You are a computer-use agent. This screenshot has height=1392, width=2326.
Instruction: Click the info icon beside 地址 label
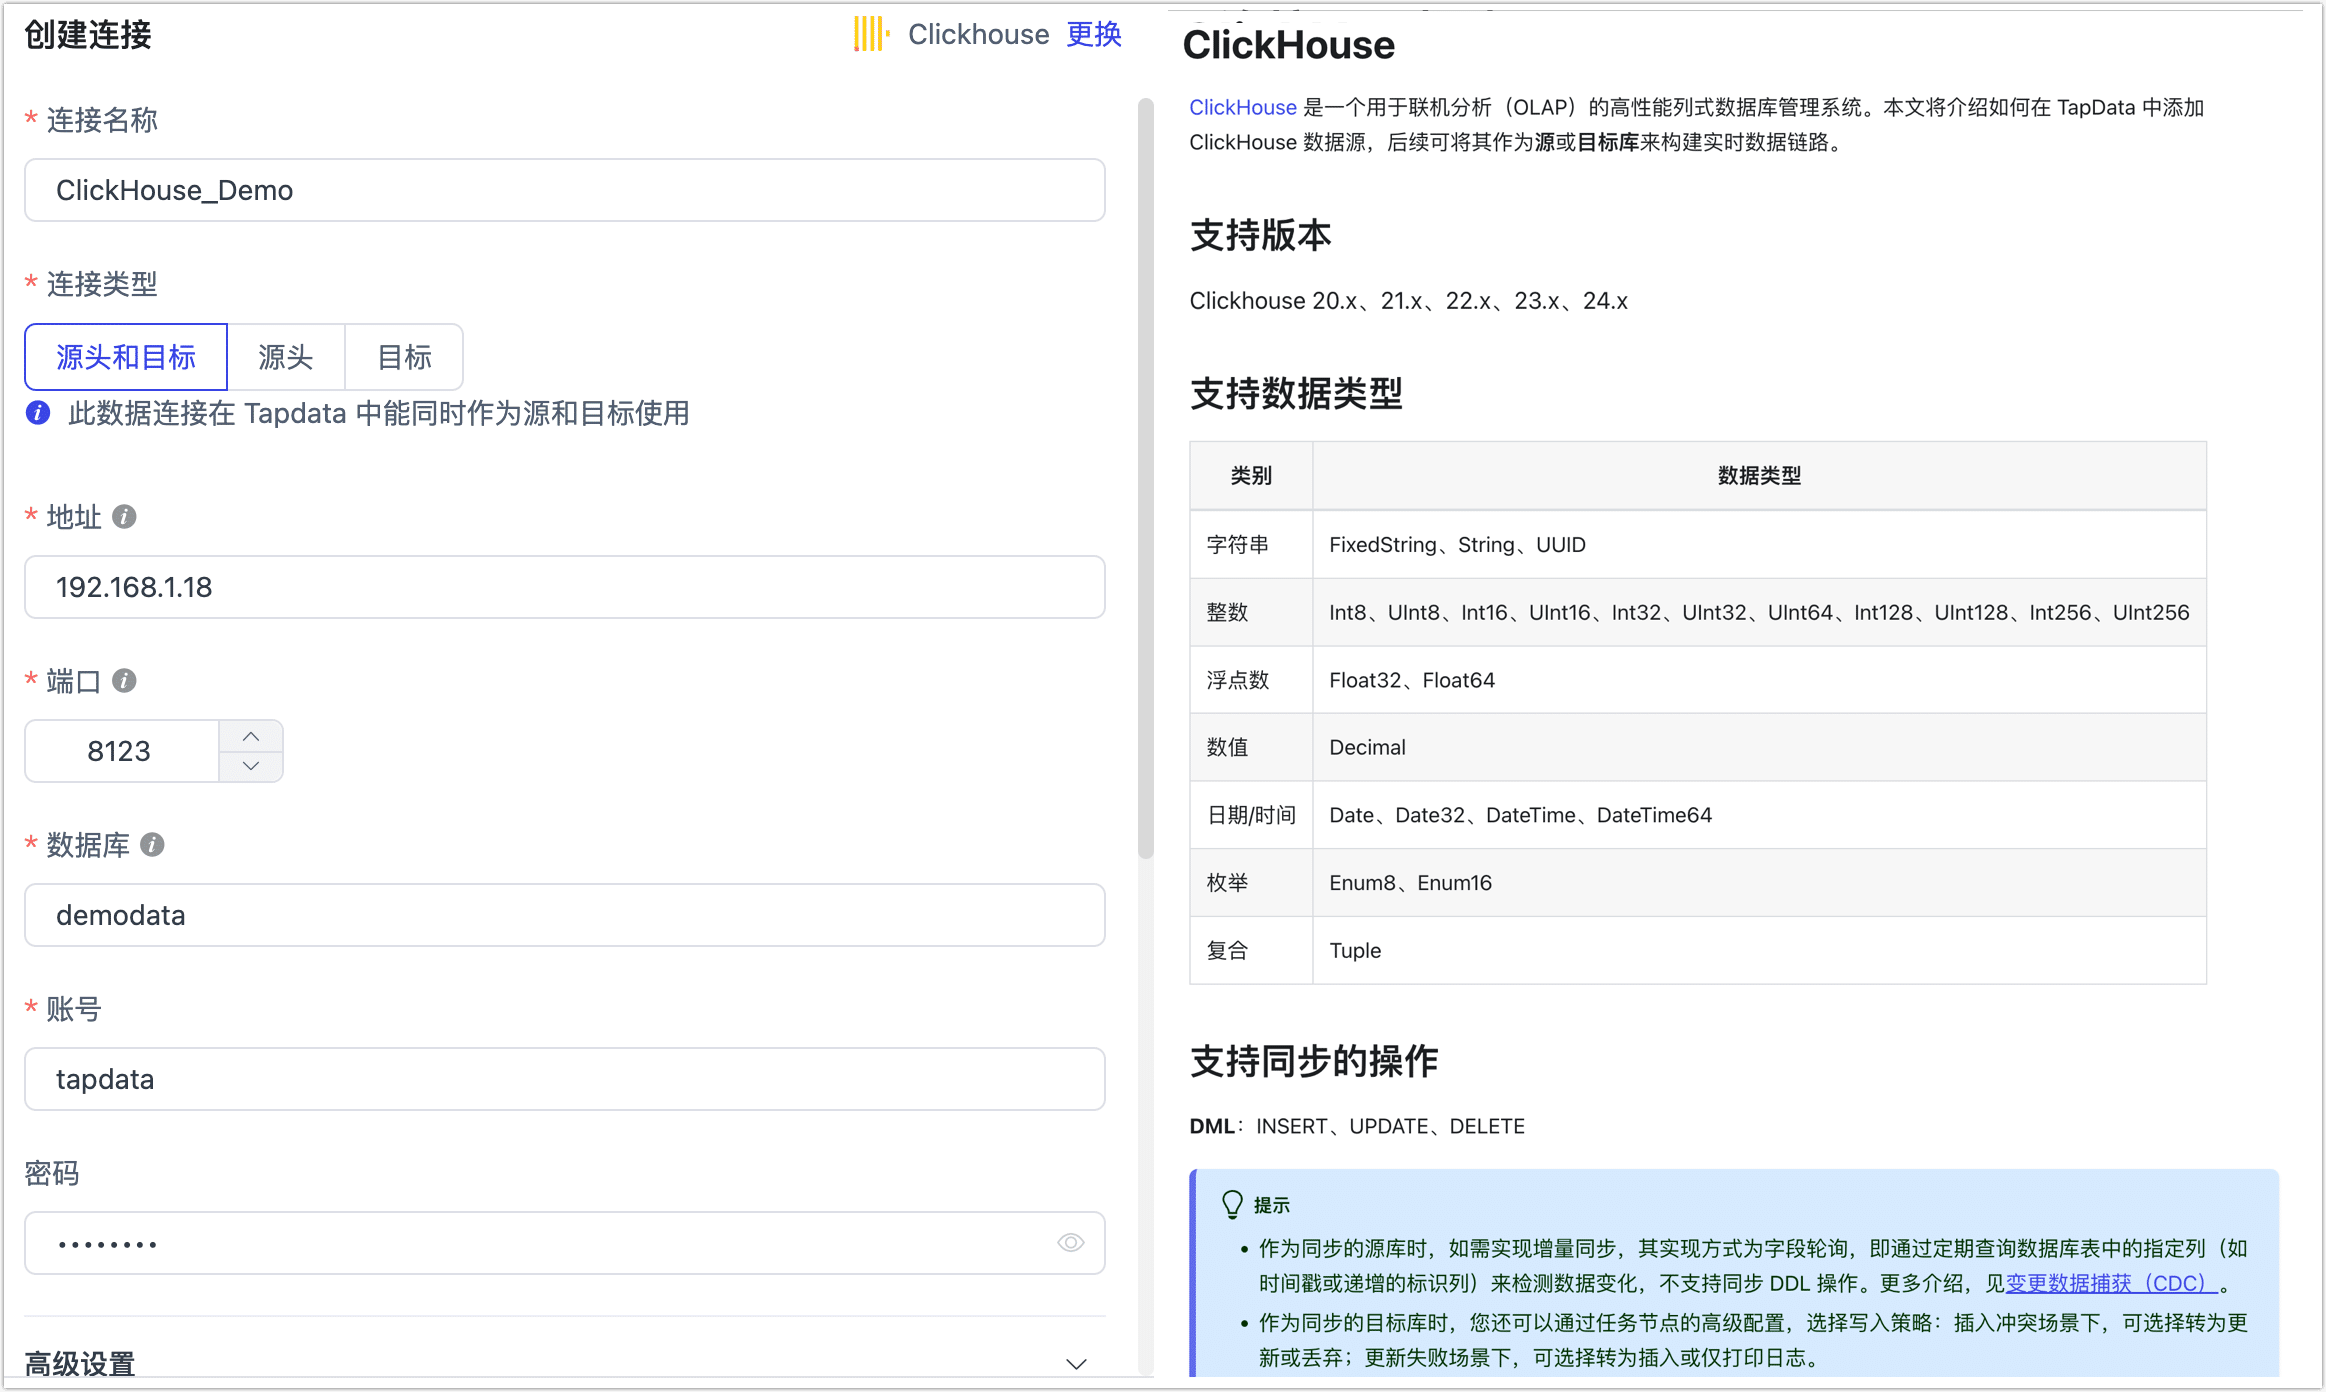123,518
